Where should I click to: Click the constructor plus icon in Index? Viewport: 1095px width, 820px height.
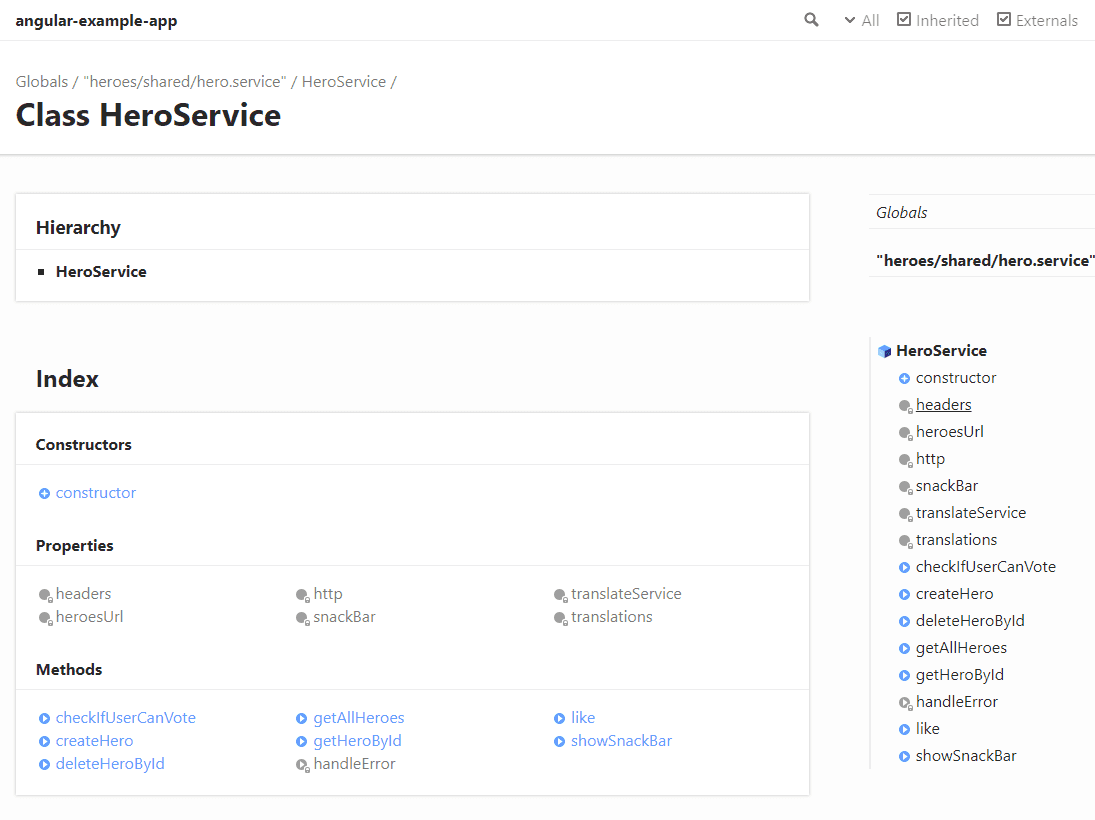coord(44,493)
